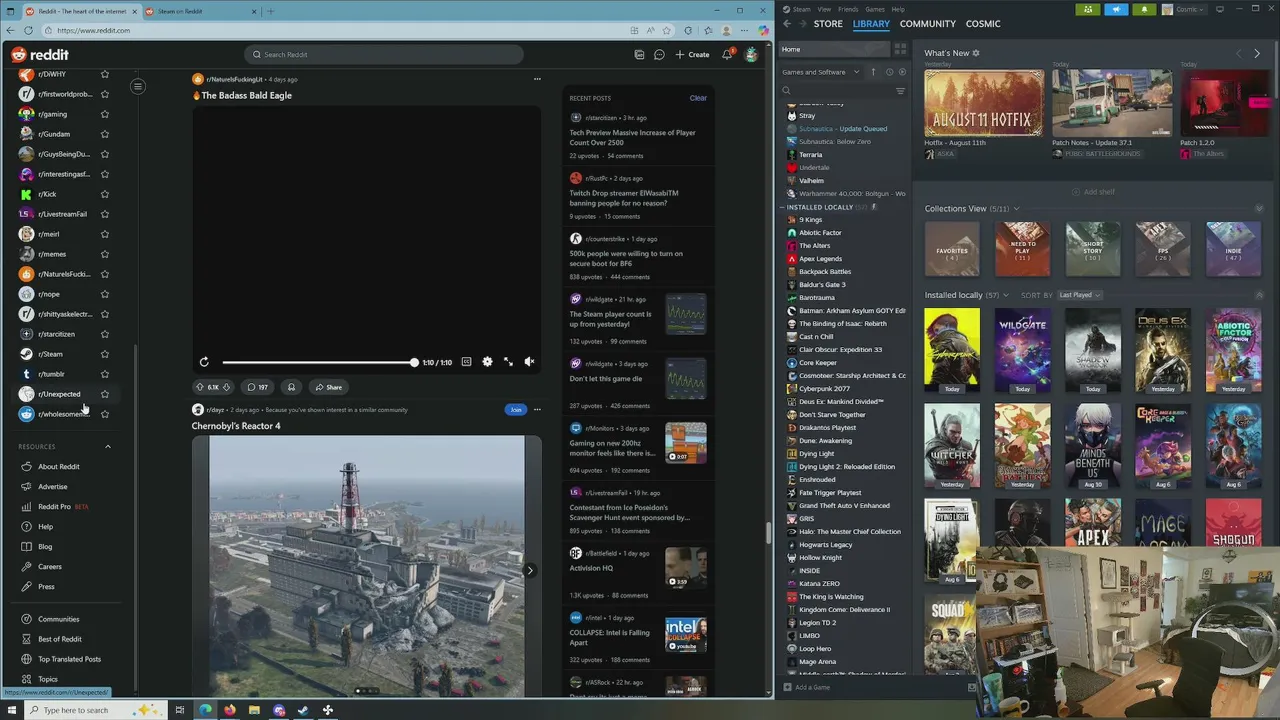Collapse the Reddit left navigation sidebar
This screenshot has height=720, width=1280.
[138, 86]
